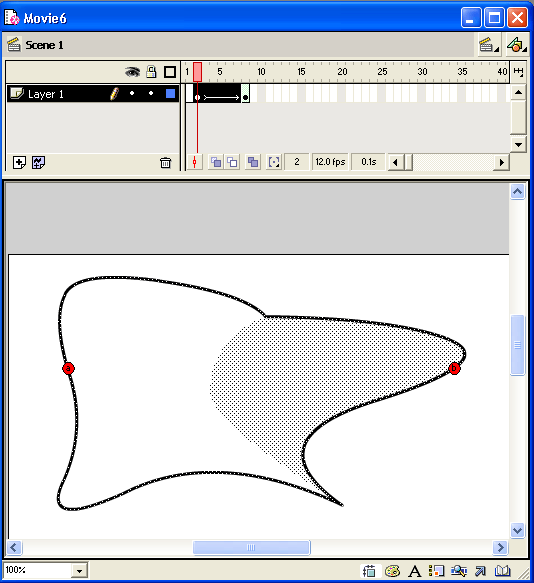Add a motion guide layer

(38, 162)
